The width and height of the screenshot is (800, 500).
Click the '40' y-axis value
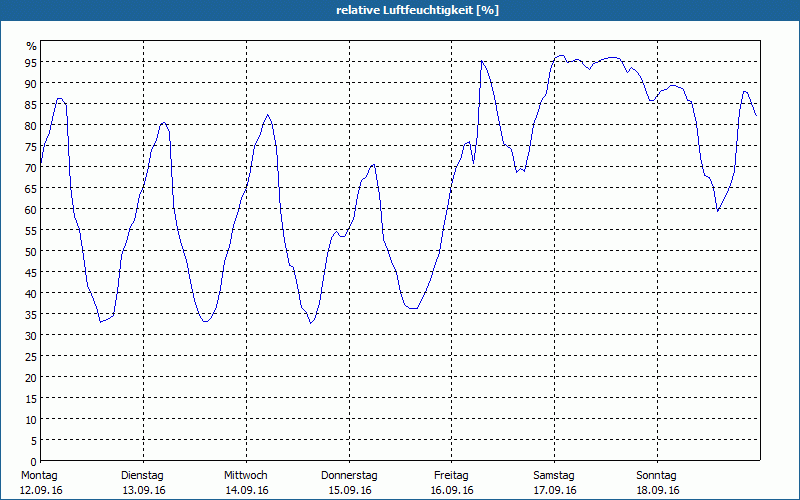click(31, 294)
